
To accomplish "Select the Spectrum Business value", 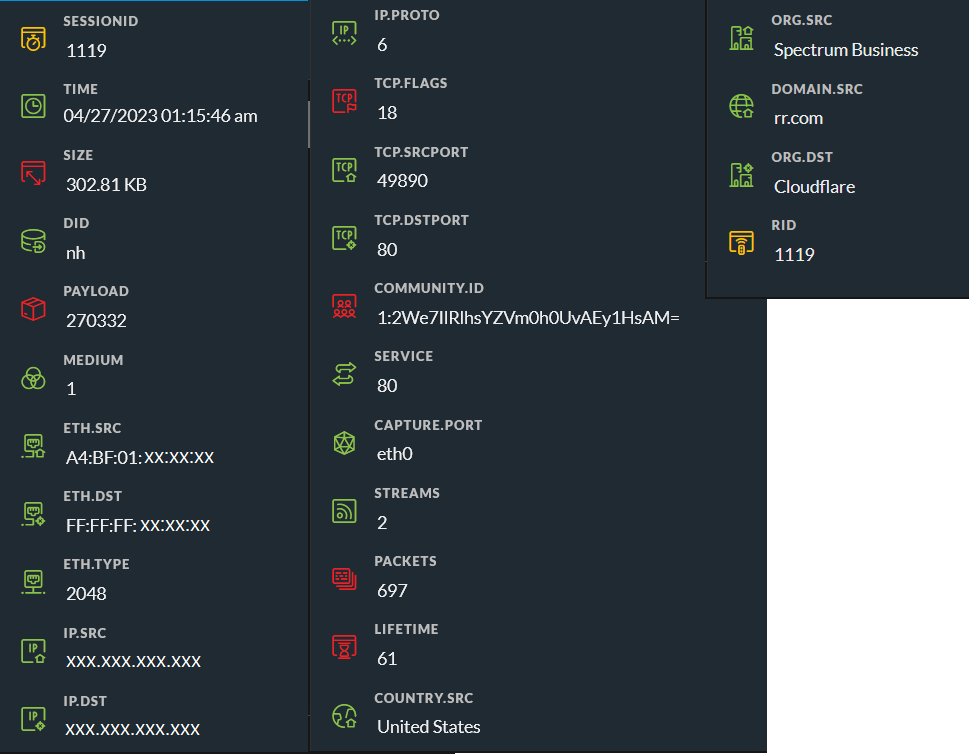I will [845, 50].
